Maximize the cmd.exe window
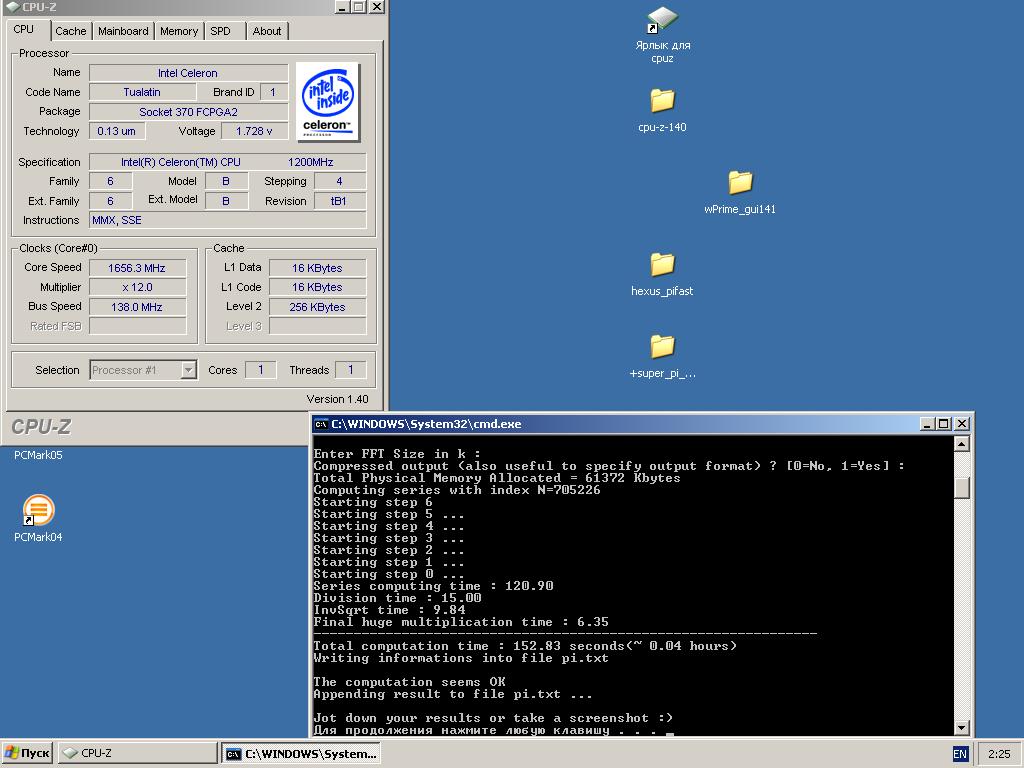Image resolution: width=1024 pixels, height=768 pixels. 944,424
